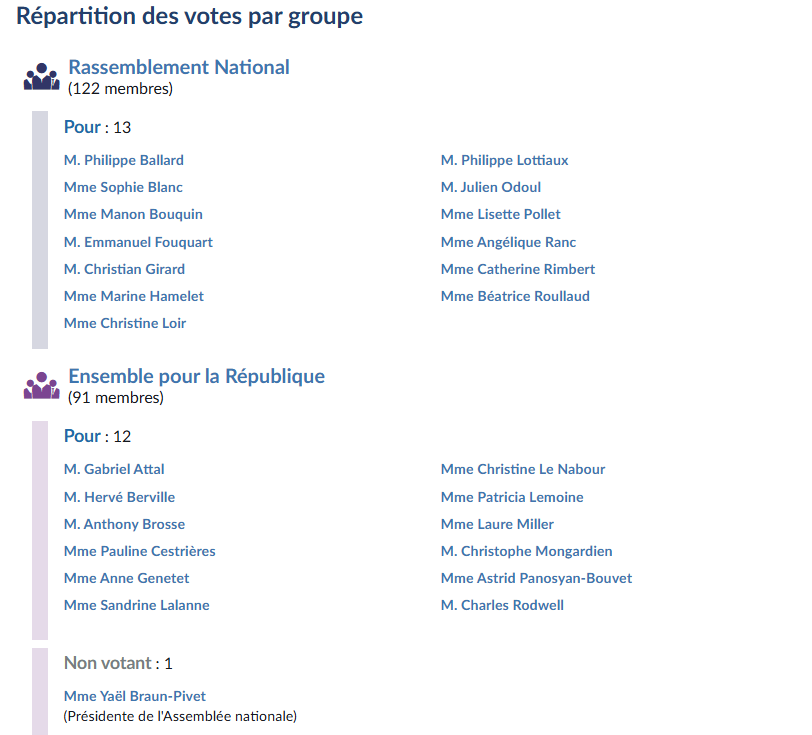The image size is (812, 735).
Task: Select Mme Sophie Blanc's name
Action: click(x=123, y=187)
